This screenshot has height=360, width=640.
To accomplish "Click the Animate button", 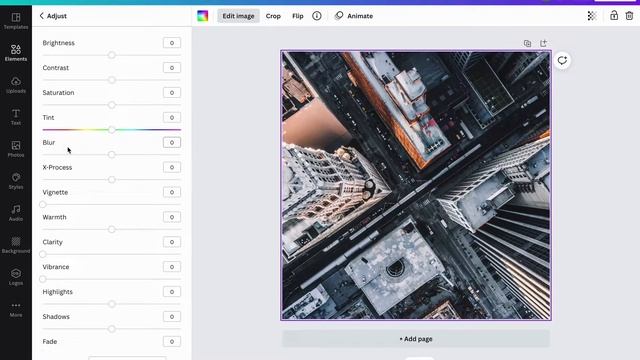I will (x=354, y=16).
